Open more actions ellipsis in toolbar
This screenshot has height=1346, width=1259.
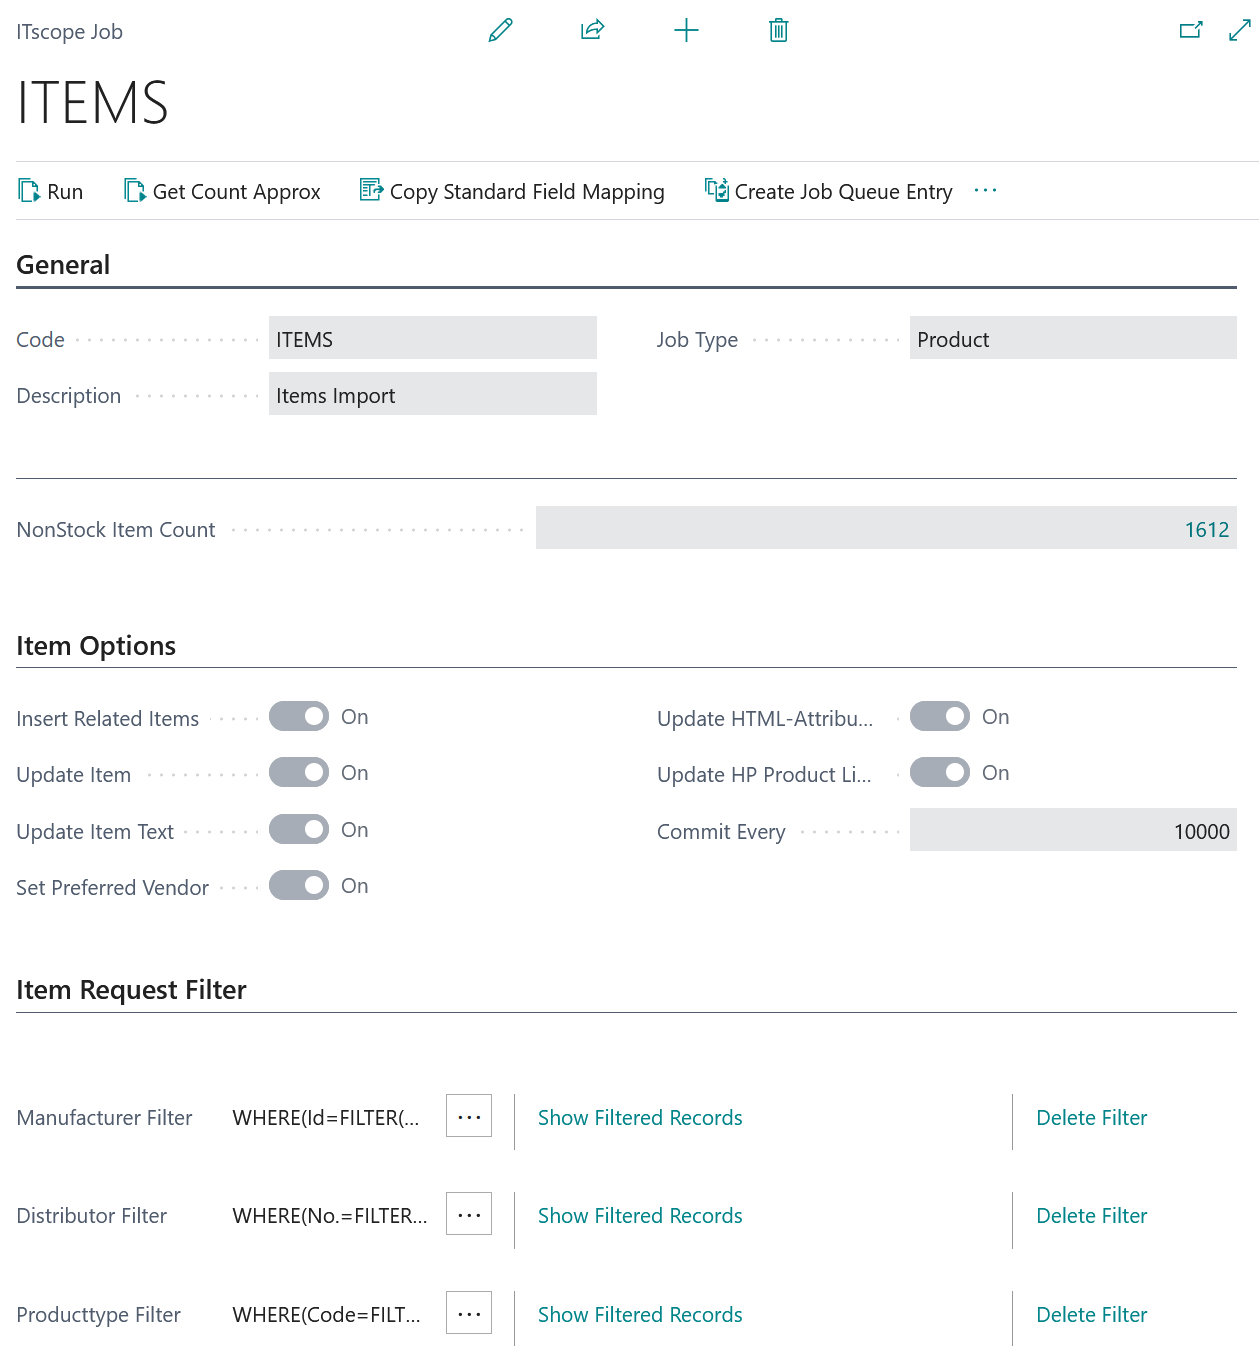[x=985, y=191]
